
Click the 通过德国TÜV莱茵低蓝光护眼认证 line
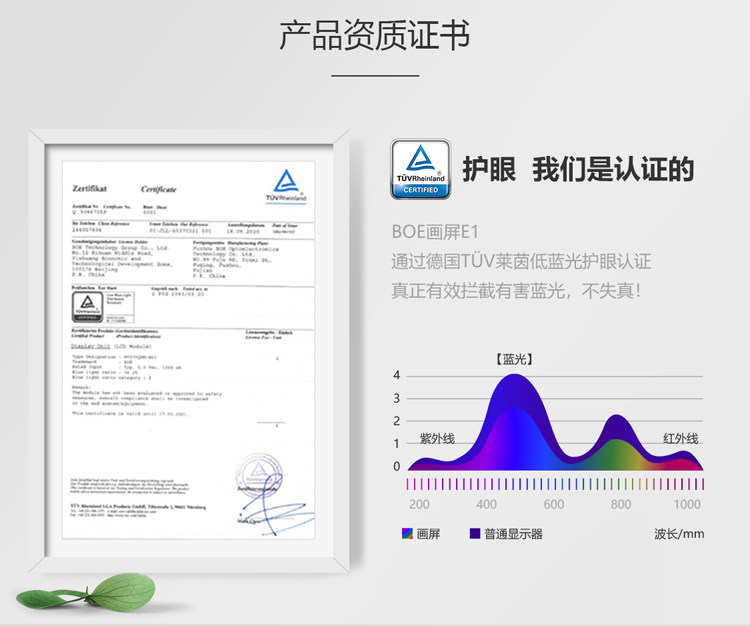[x=521, y=262]
